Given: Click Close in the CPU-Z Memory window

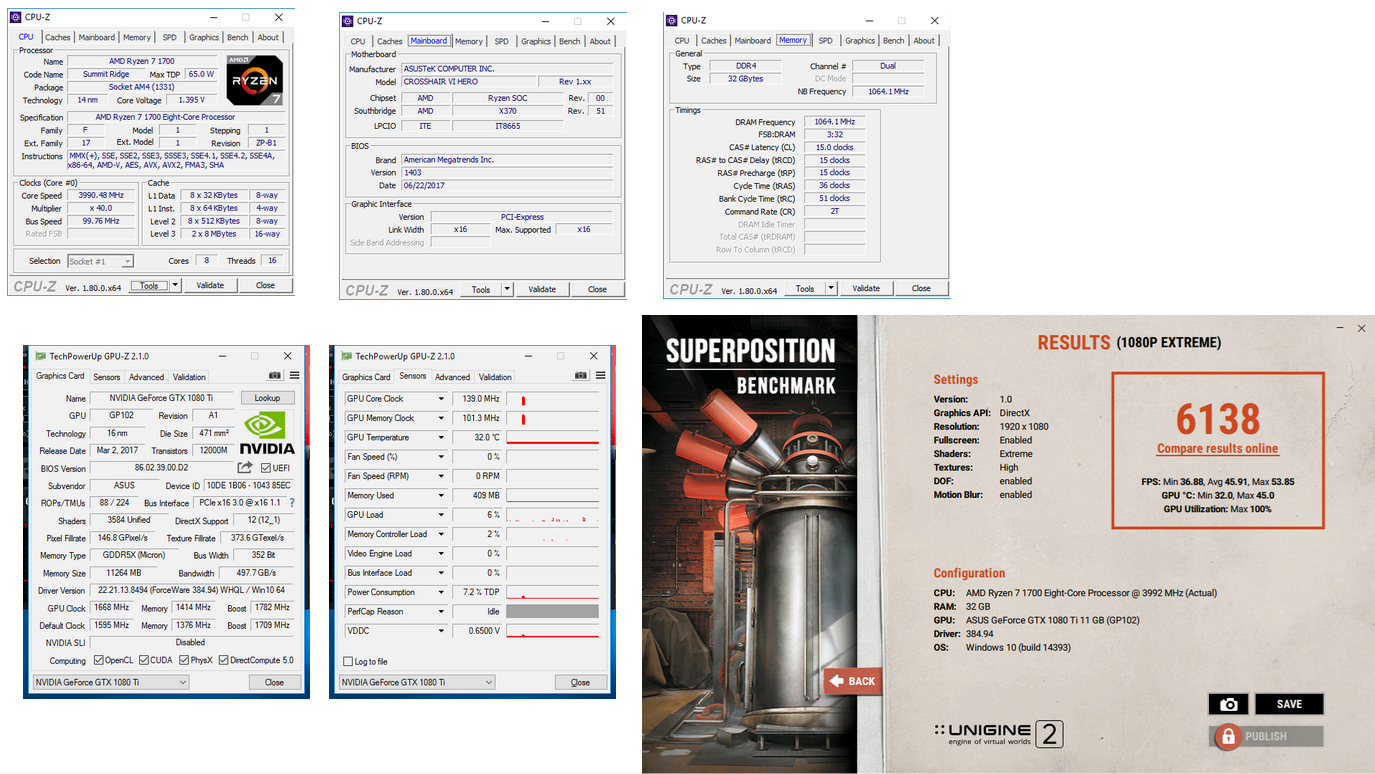Looking at the screenshot, I should pos(921,288).
